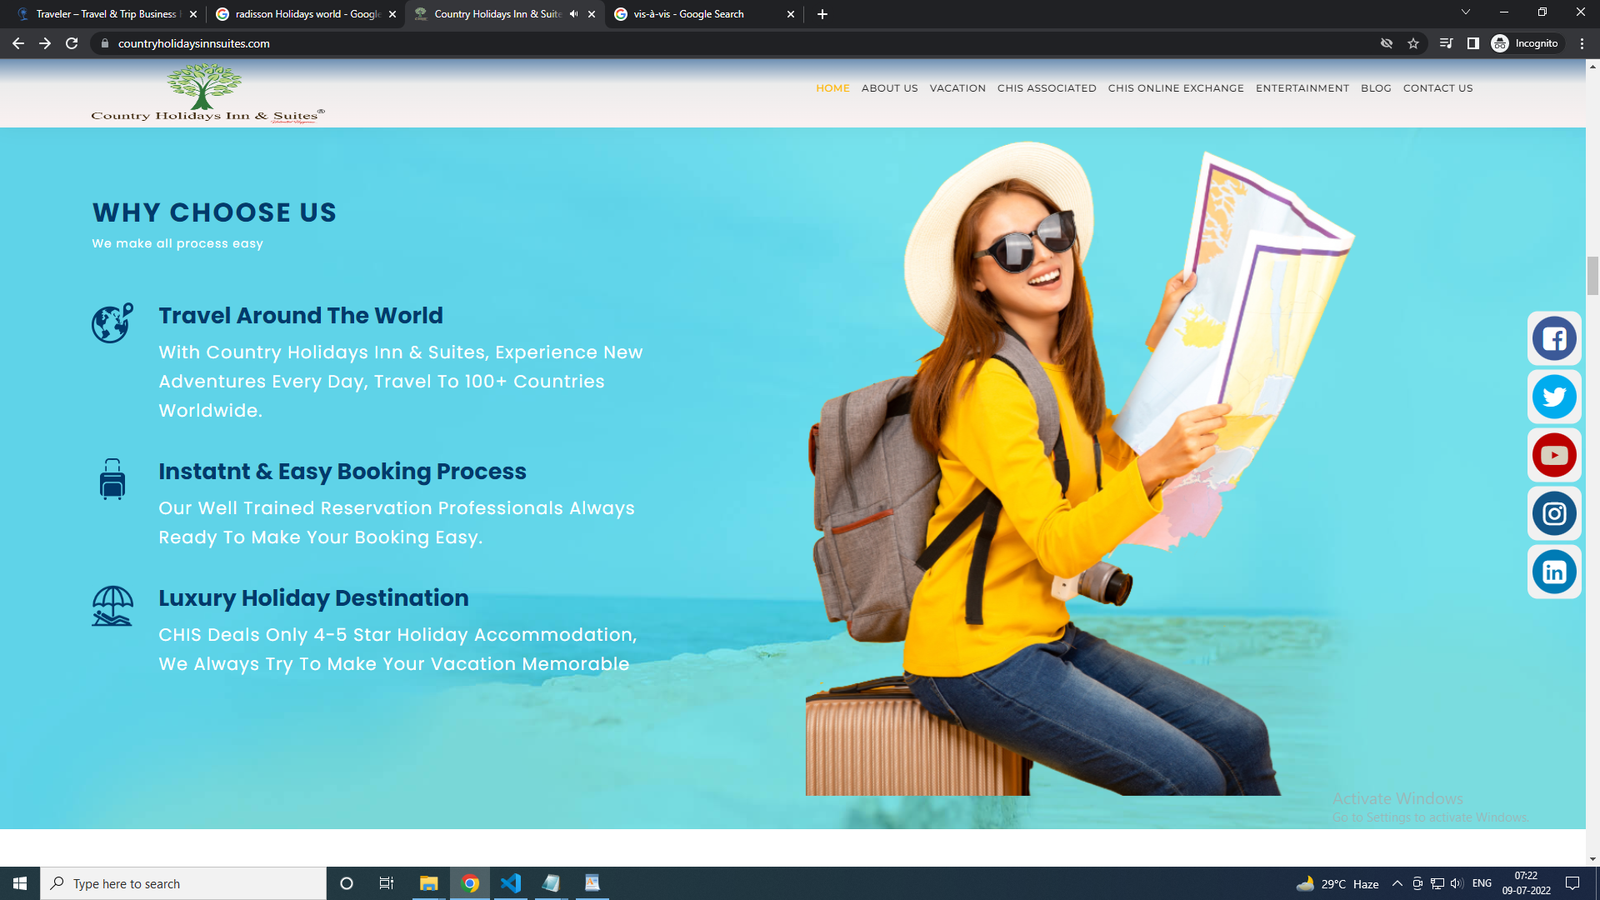Open the Twitter social icon

point(1554,397)
